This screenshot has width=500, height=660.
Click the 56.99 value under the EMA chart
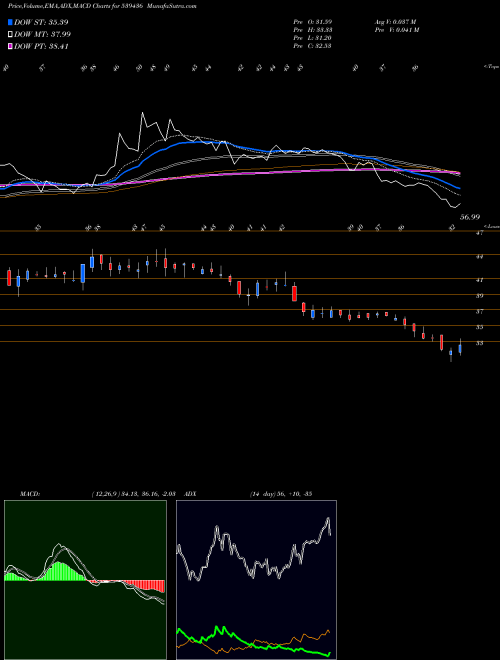[470, 217]
